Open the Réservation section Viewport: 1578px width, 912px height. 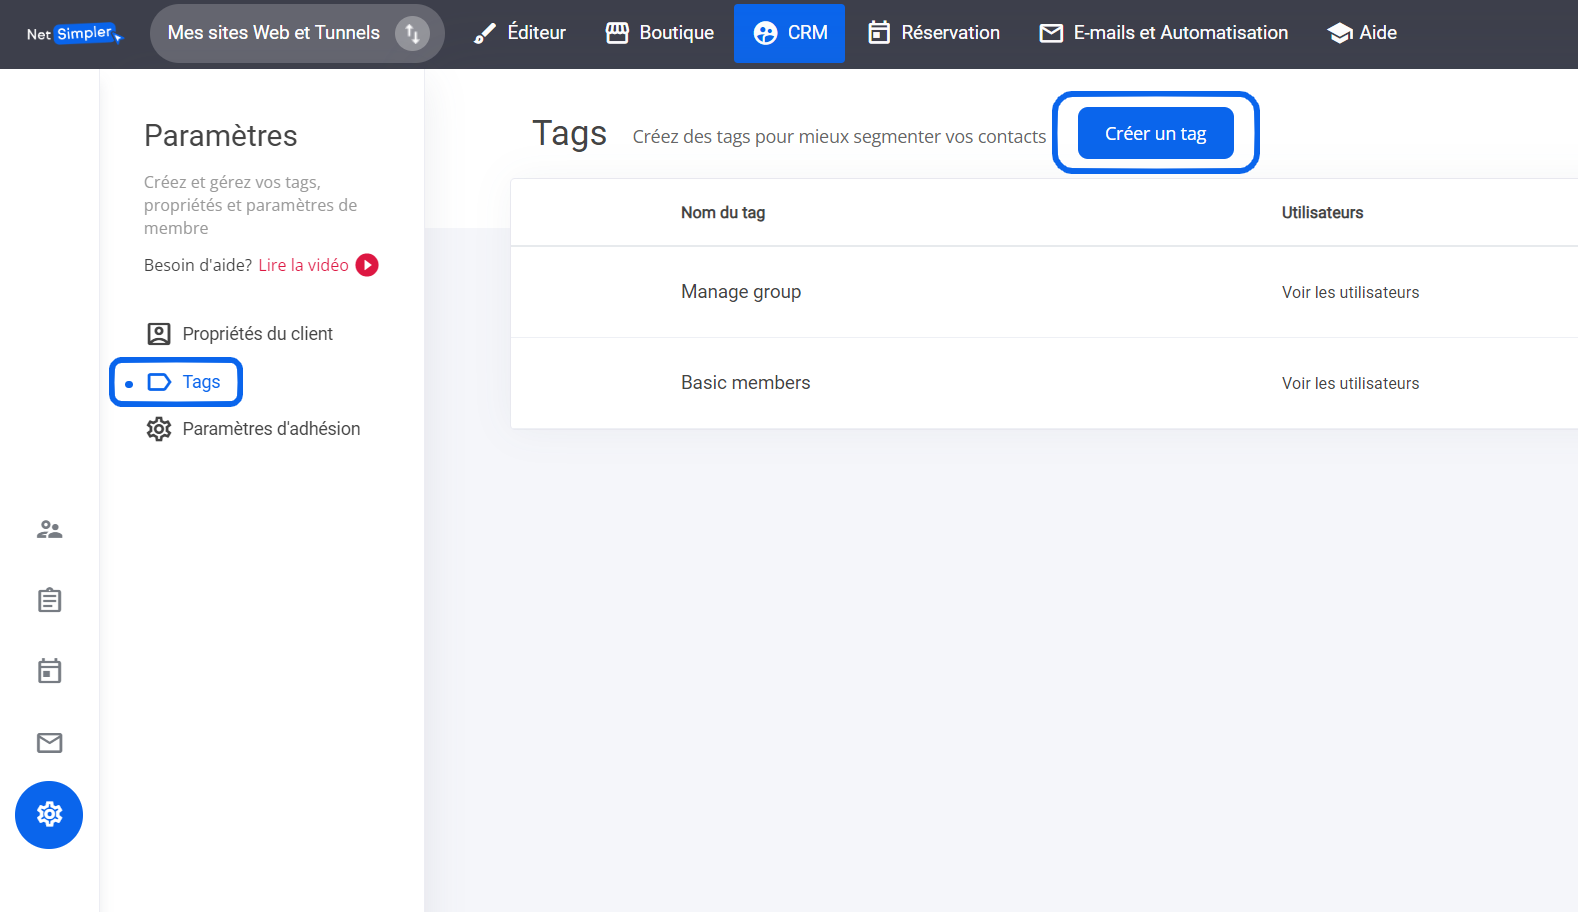pyautogui.click(x=934, y=33)
